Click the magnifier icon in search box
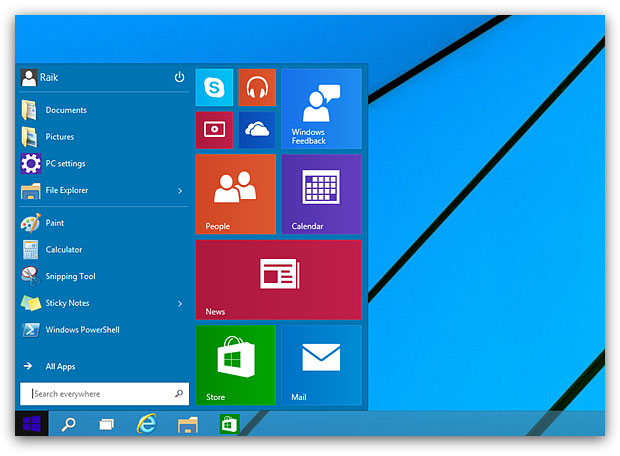The image size is (620, 456). tap(179, 394)
